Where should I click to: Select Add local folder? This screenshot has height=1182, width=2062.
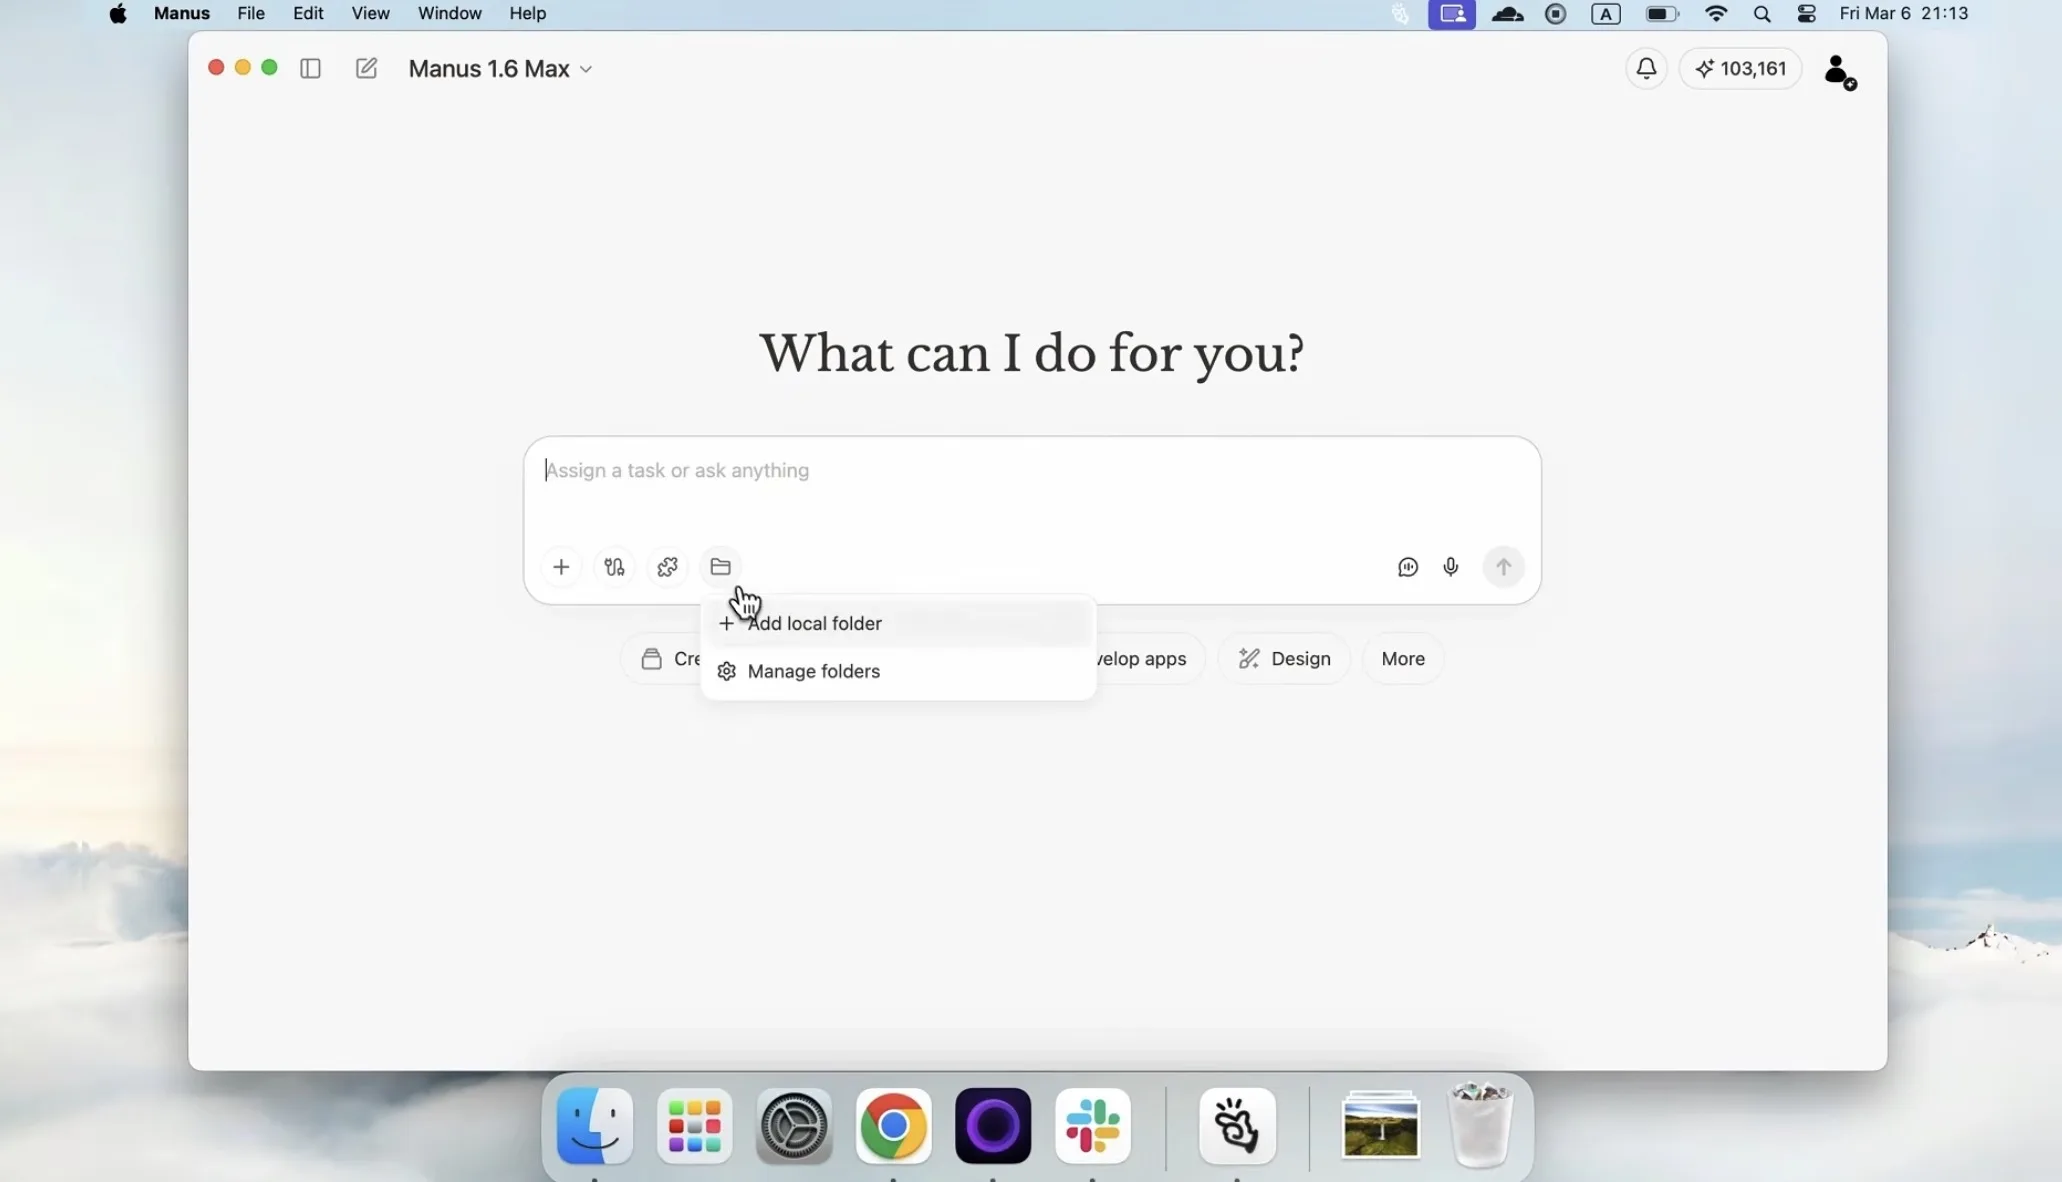click(x=814, y=623)
